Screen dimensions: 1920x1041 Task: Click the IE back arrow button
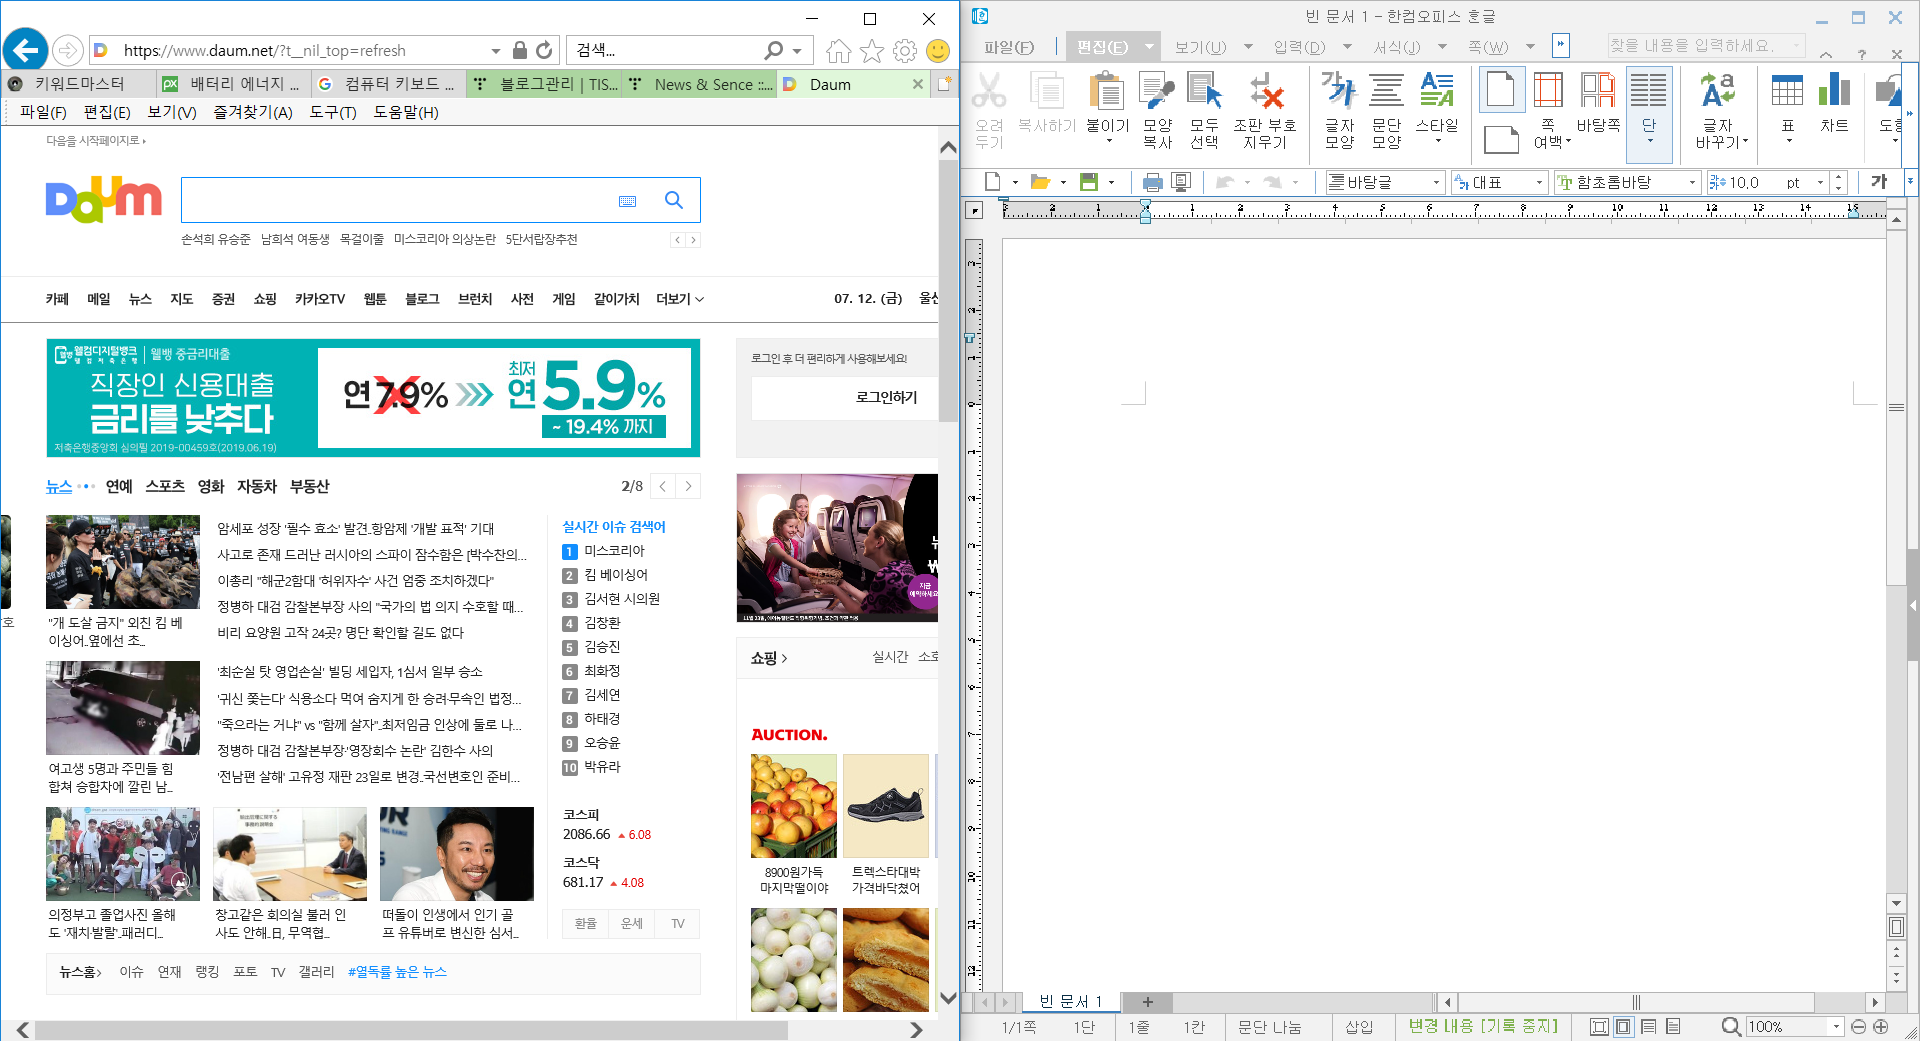pyautogui.click(x=25, y=50)
